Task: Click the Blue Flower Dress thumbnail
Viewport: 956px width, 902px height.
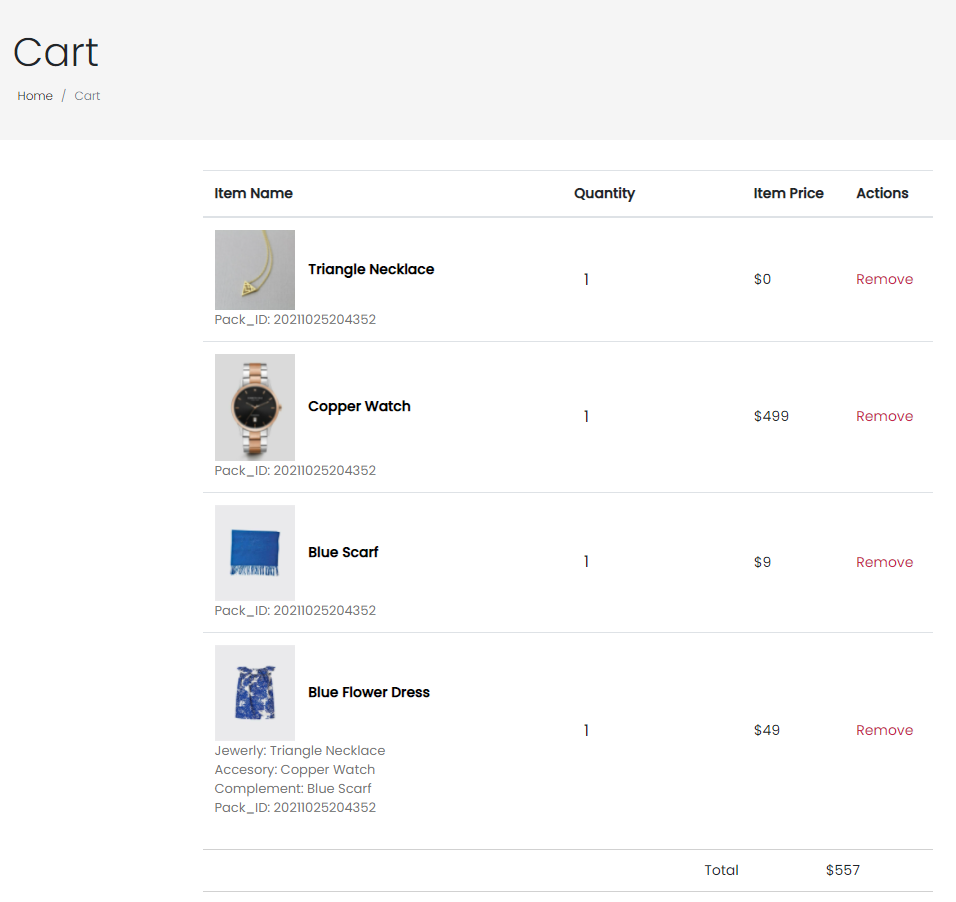Action: 255,693
